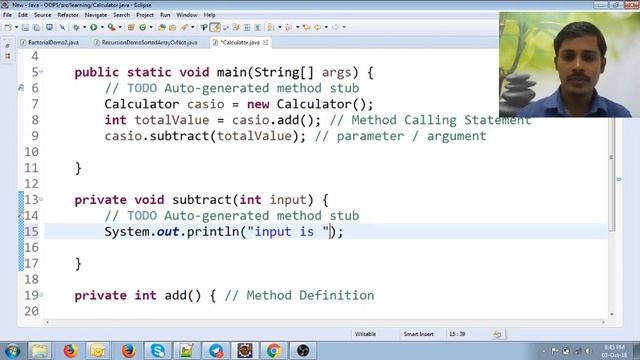Open Skype from the taskbar
The height and width of the screenshot is (360, 640).
click(x=158, y=351)
